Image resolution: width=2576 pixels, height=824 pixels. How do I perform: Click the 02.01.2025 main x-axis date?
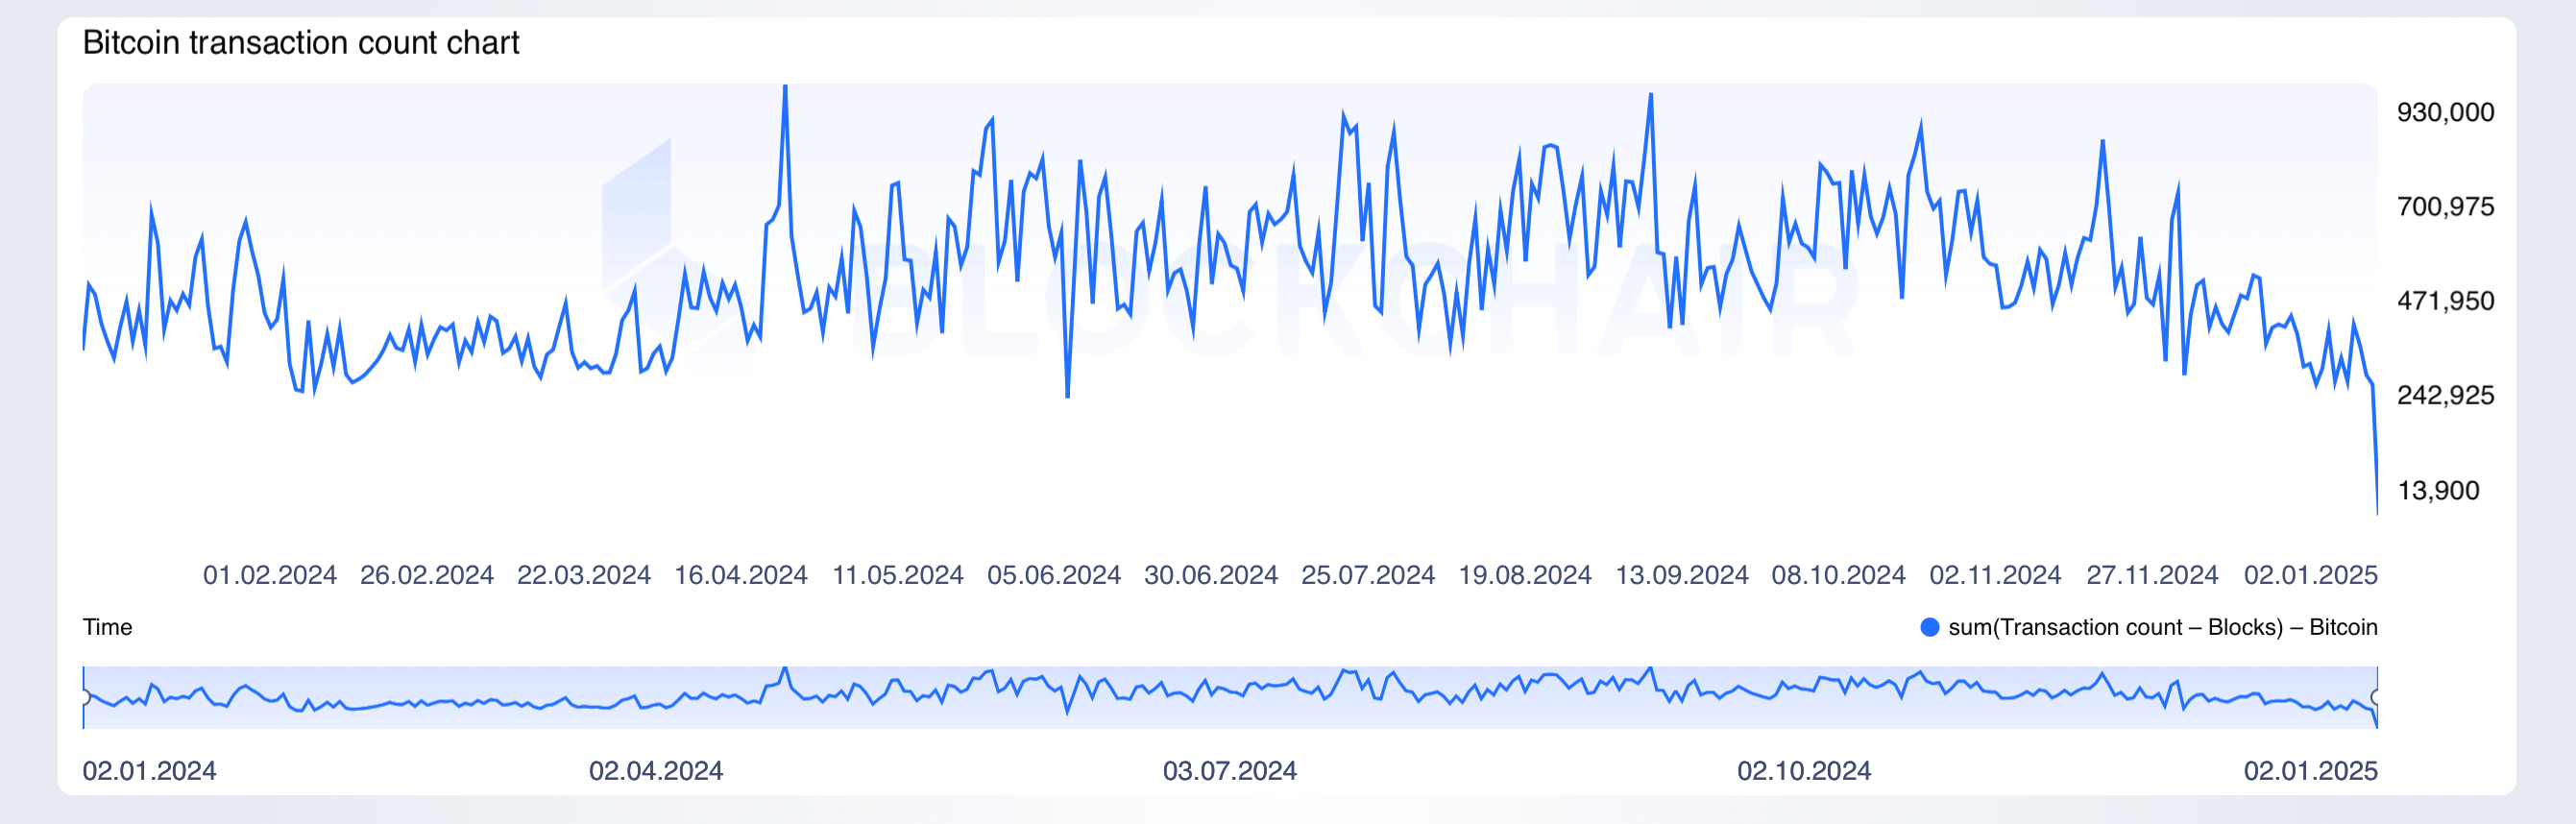(x=2311, y=575)
